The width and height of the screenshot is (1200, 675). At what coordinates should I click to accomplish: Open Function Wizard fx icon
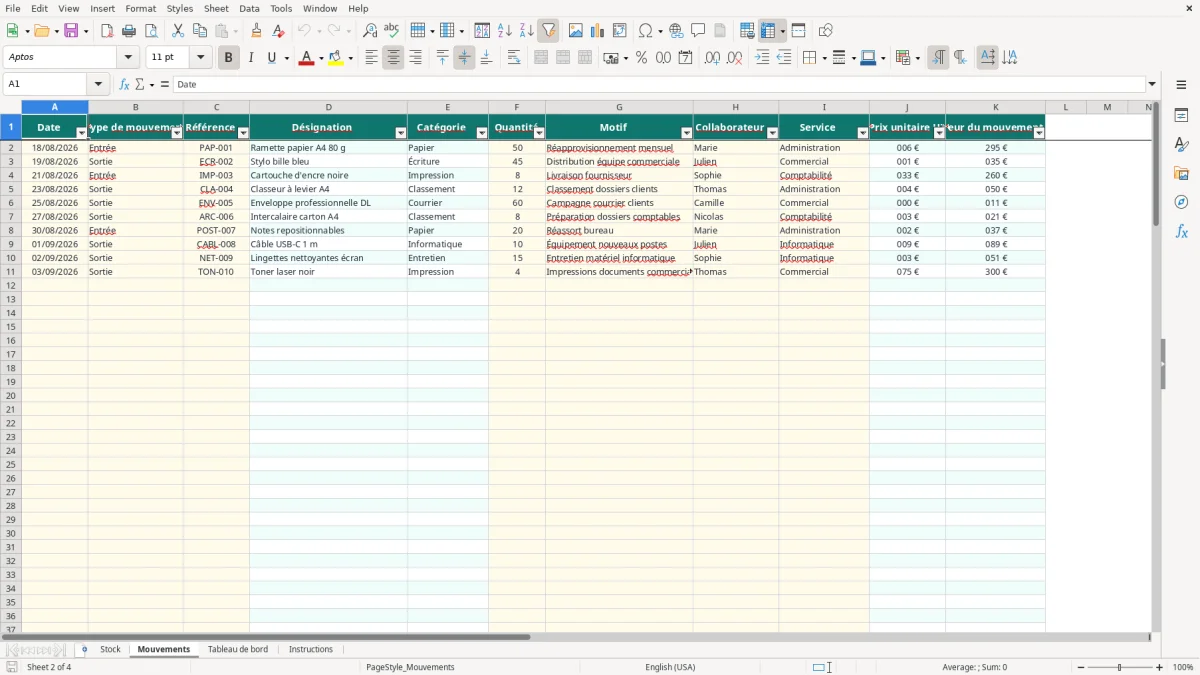click(x=124, y=84)
